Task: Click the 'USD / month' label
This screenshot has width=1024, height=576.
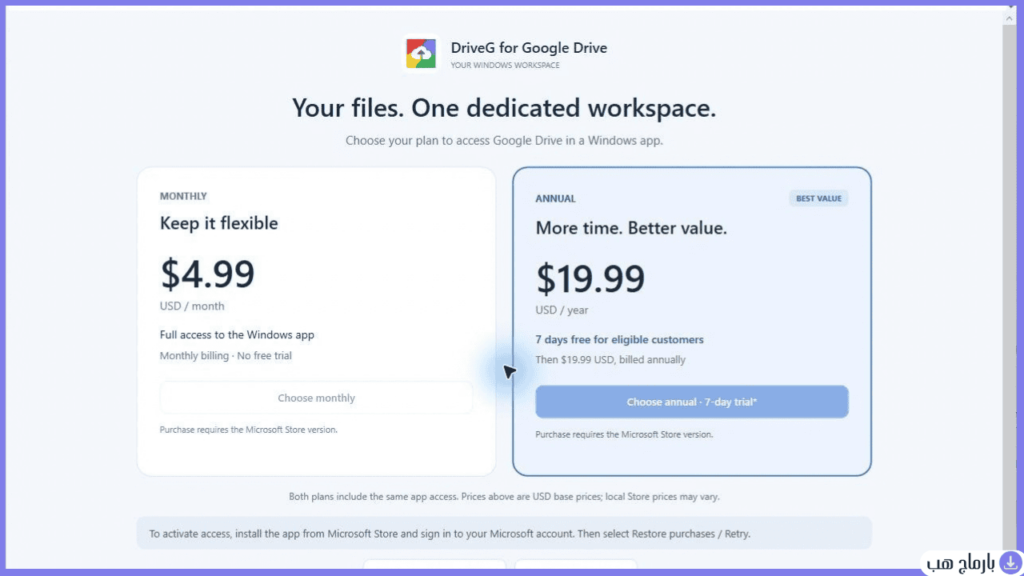Action: tap(192, 306)
